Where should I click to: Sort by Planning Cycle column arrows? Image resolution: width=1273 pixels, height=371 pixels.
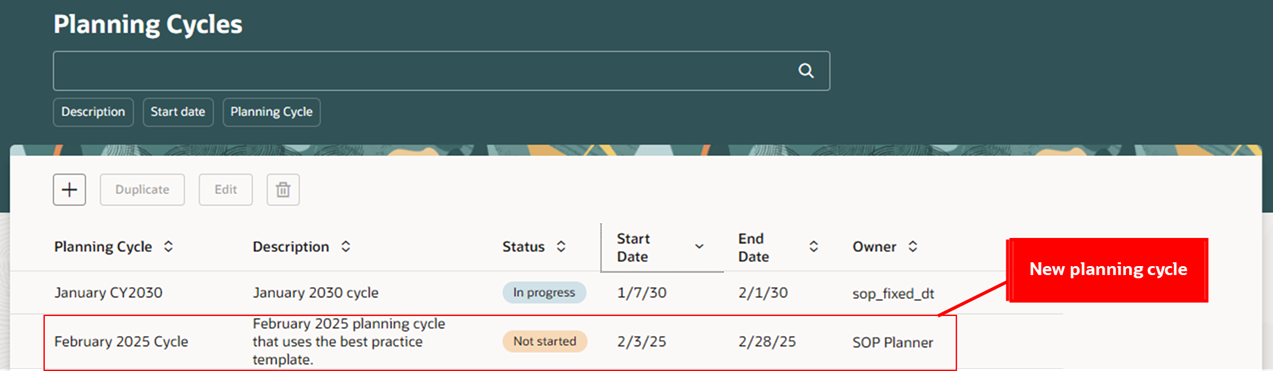168,247
